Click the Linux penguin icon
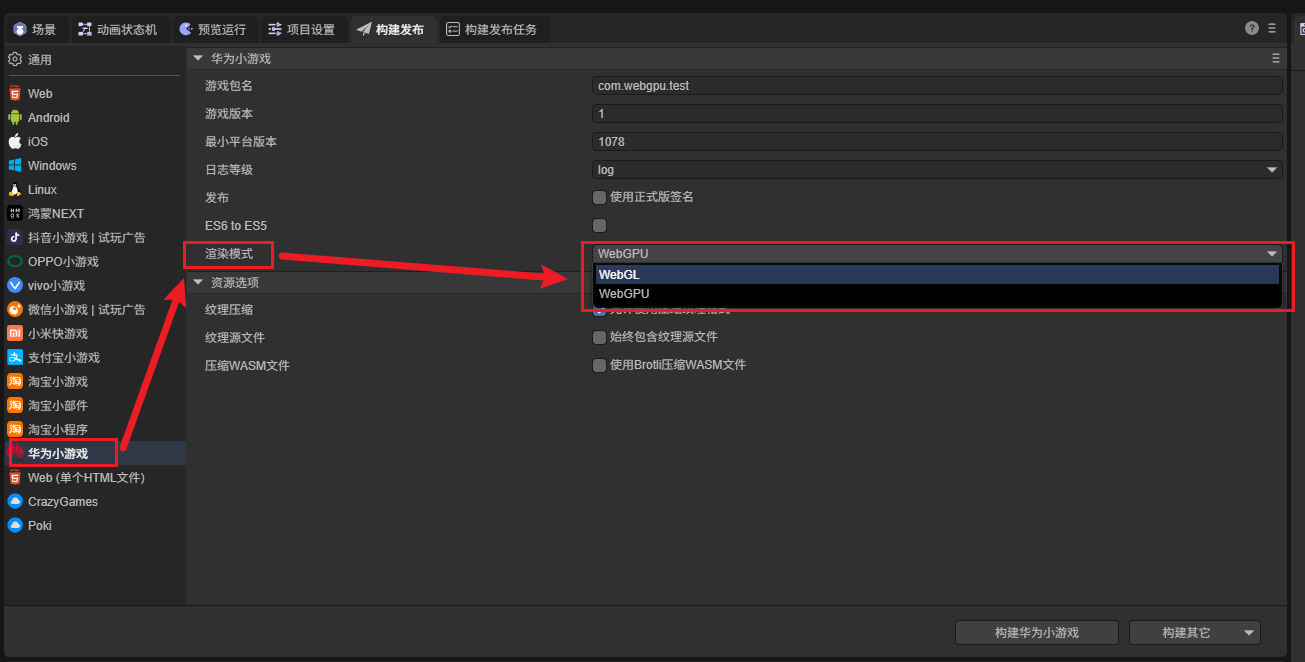Viewport: 1305px width, 662px height. pos(15,189)
